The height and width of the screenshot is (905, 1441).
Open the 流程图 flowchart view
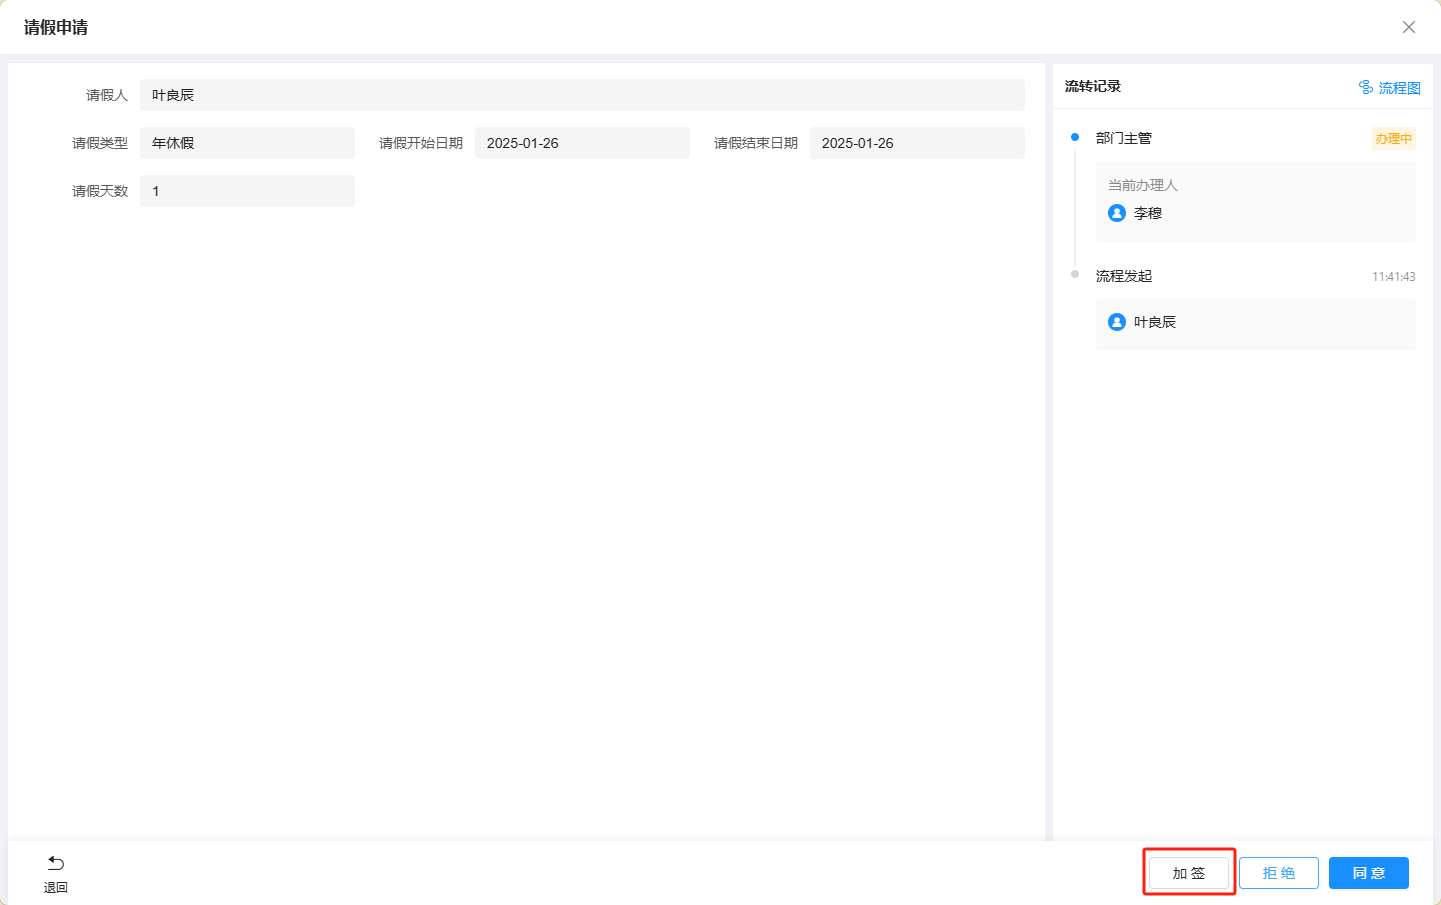[x=1389, y=88]
